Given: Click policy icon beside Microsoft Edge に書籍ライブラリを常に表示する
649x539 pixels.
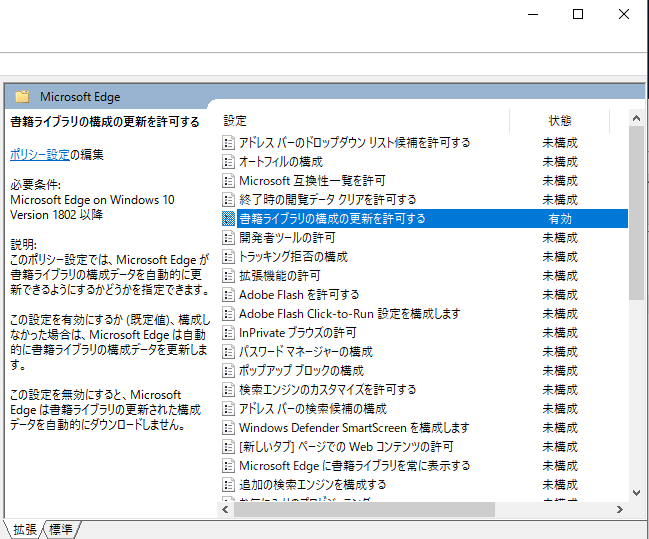Looking at the screenshot, I should coord(228,466).
